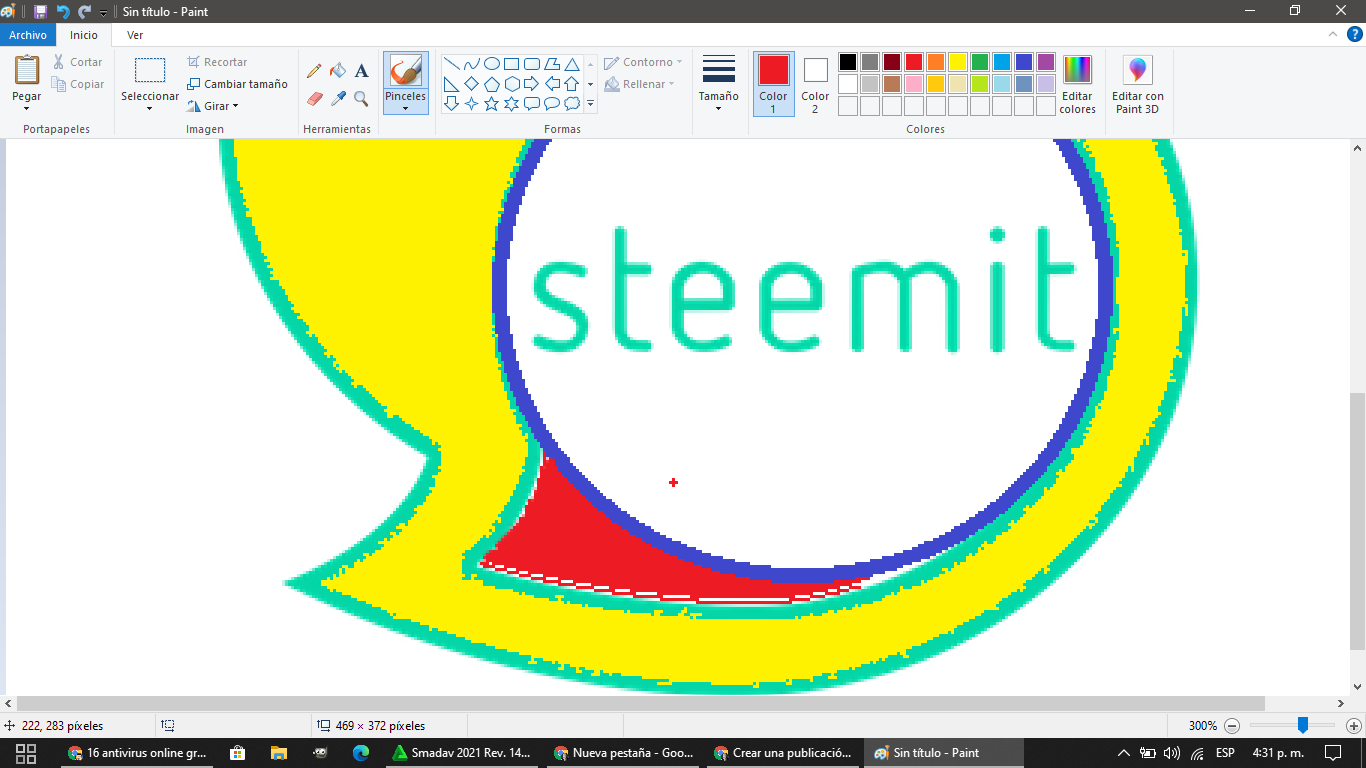This screenshot has width=1366, height=768.
Task: Pick the yellow color swatch
Action: [958, 62]
